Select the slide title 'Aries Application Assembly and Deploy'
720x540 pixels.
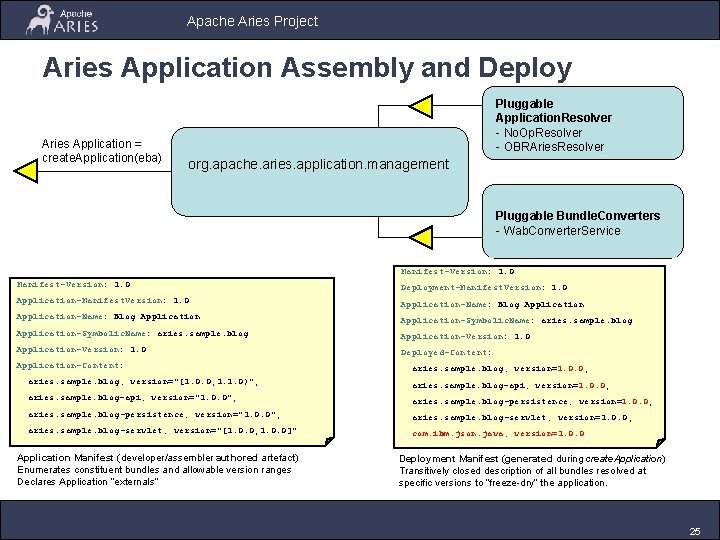[307, 67]
